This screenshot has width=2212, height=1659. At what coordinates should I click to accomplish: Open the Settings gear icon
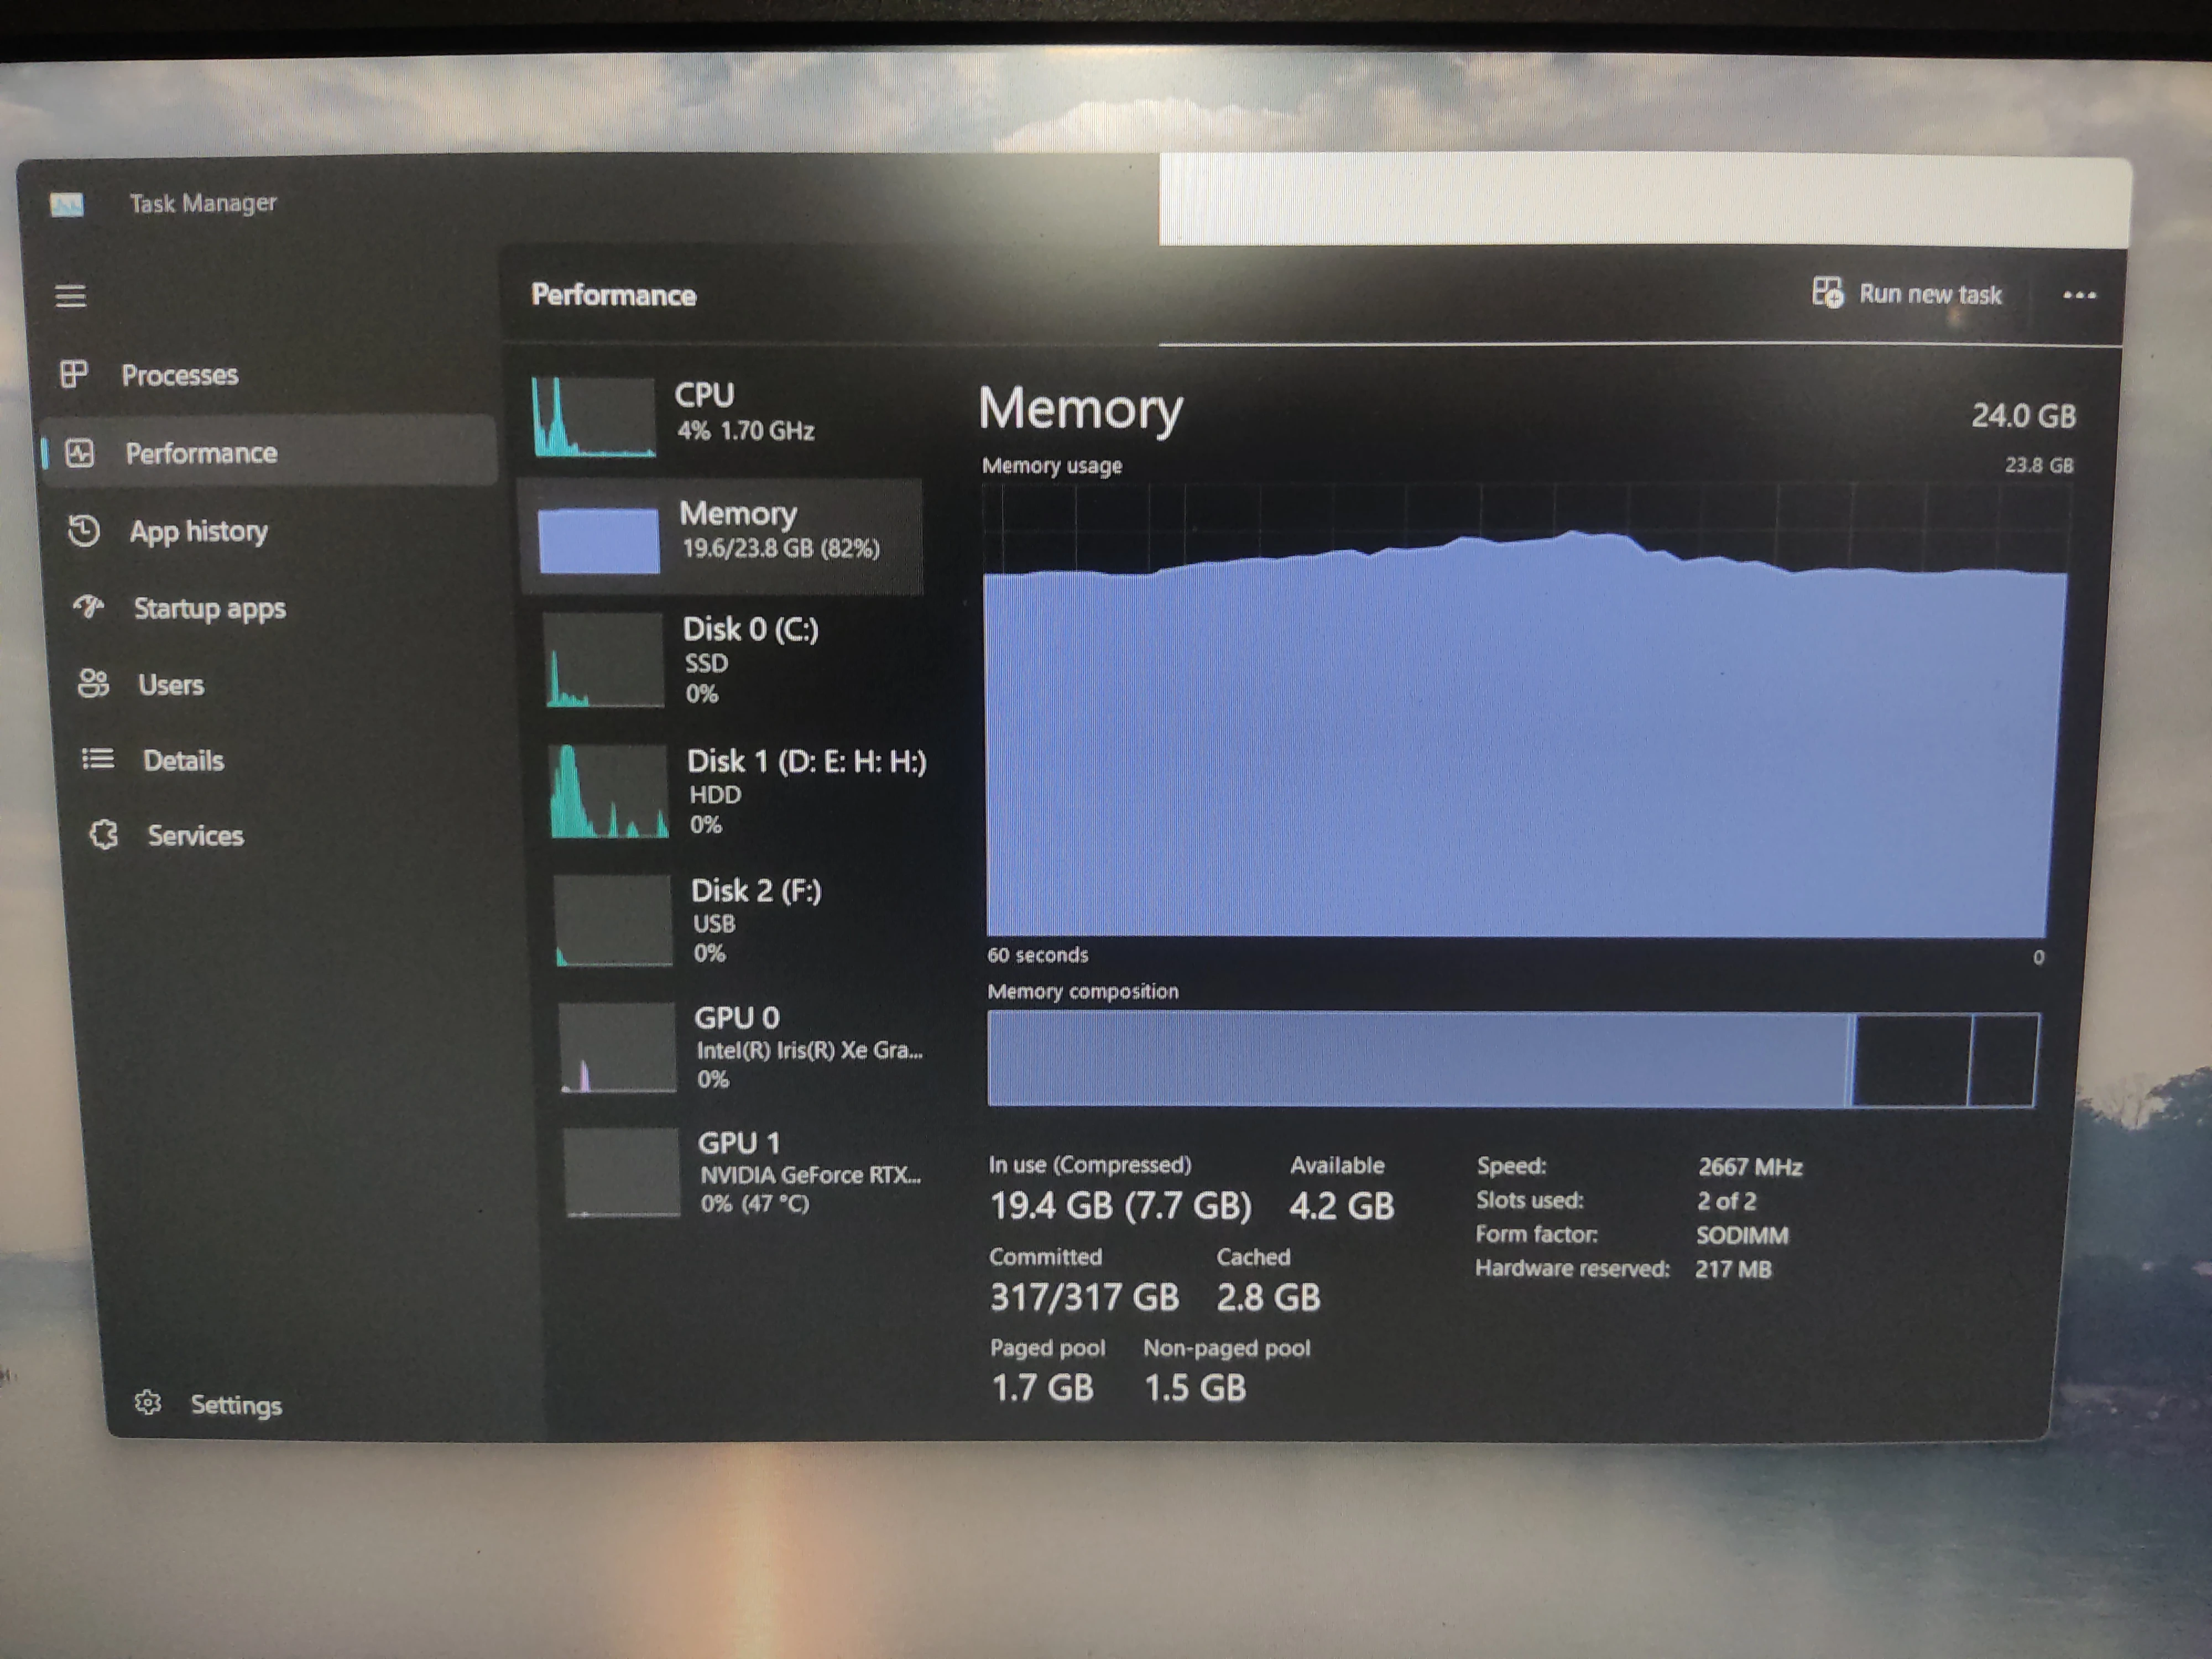pos(148,1403)
